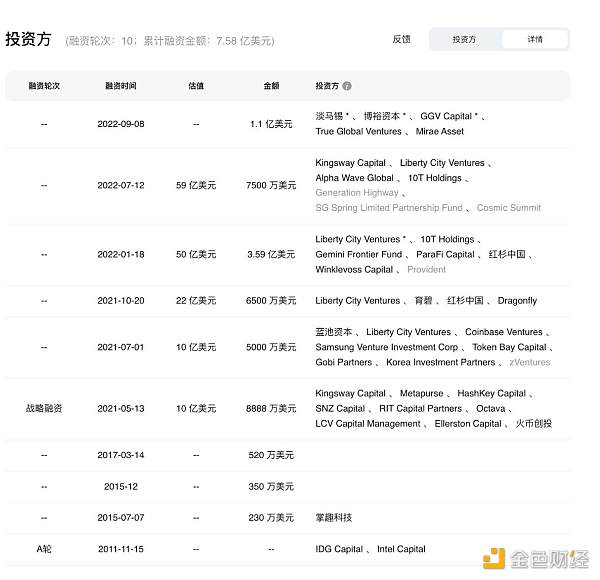
Task: Open investor Octava
Action: 491,409
